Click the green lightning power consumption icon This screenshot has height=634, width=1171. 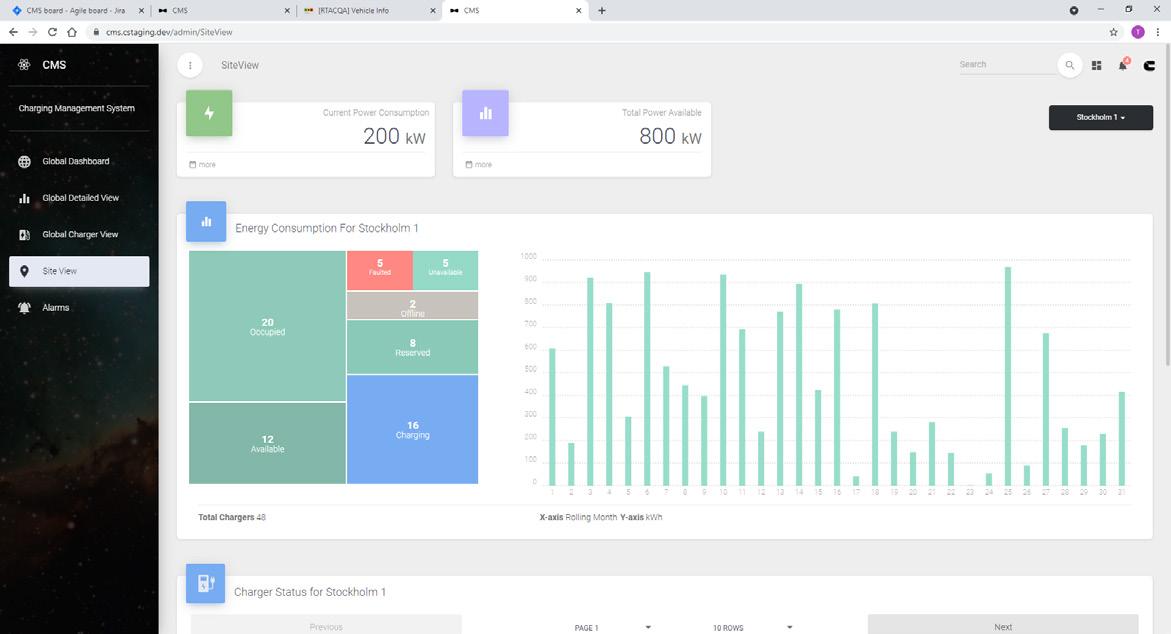pos(209,113)
